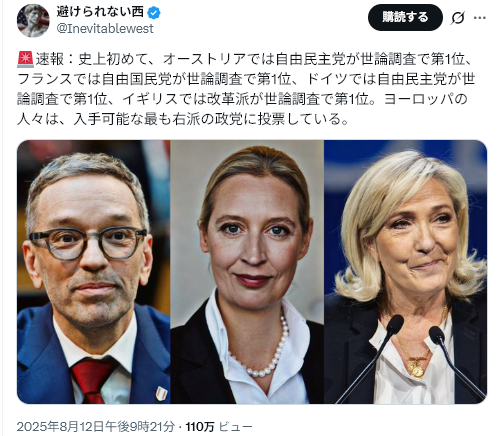This screenshot has height=436, width=498.
Task: Open the 110万 ビュー view count
Action: 219,426
